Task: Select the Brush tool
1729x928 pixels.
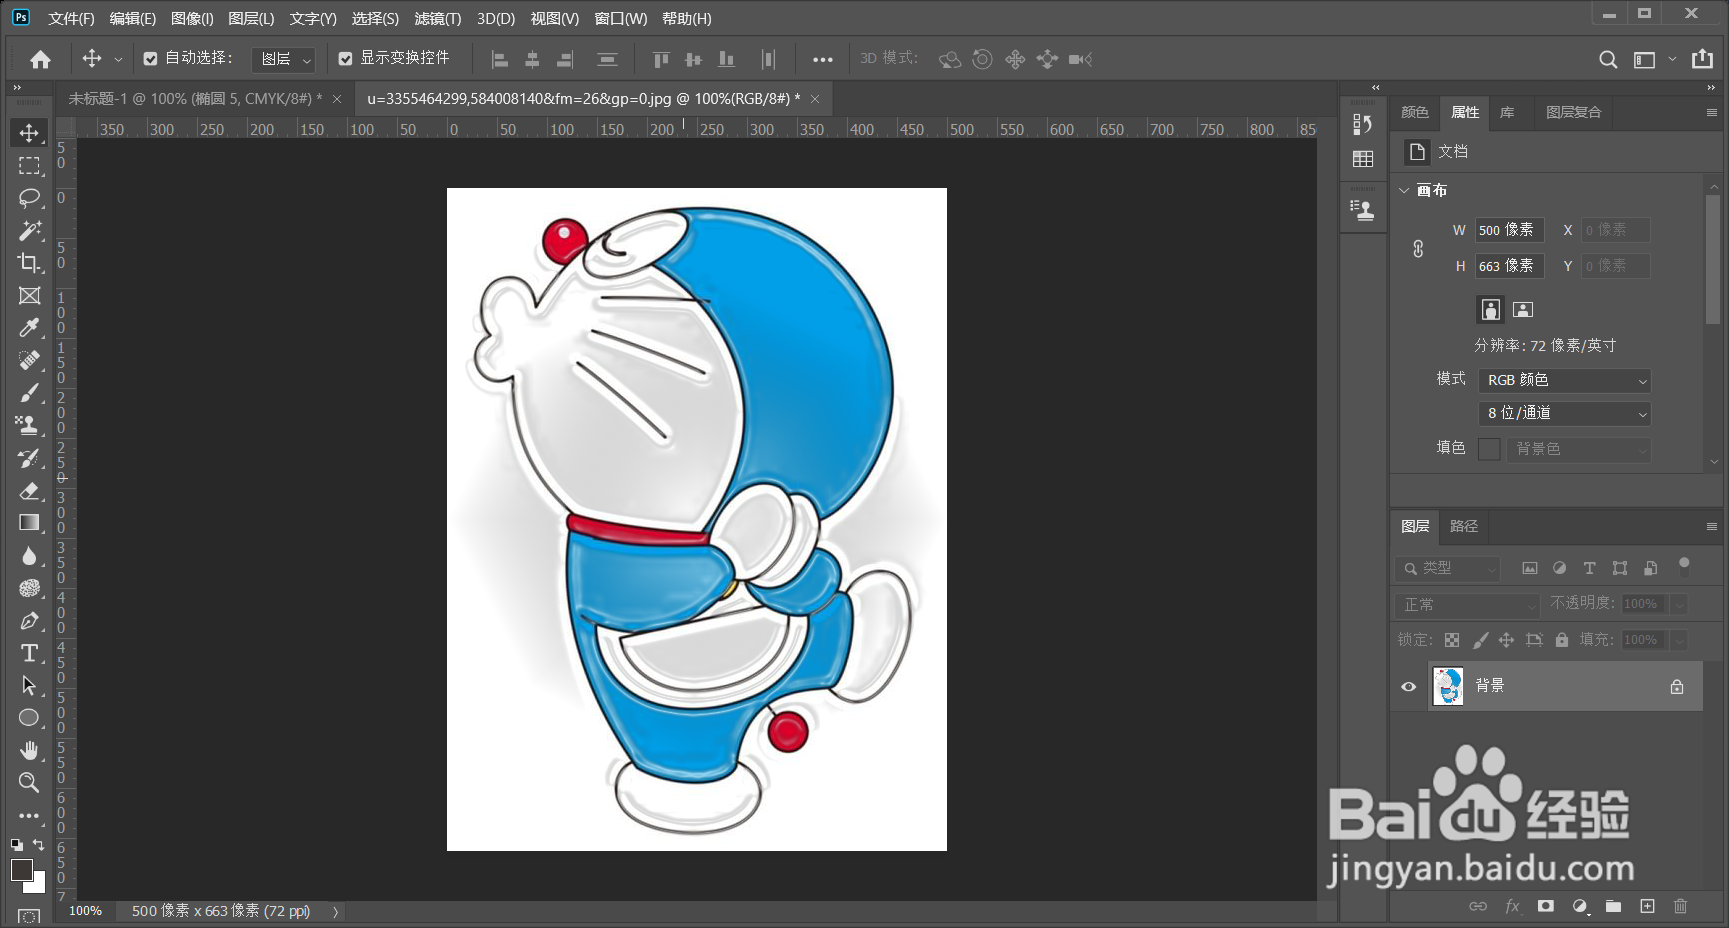Action: coord(29,392)
